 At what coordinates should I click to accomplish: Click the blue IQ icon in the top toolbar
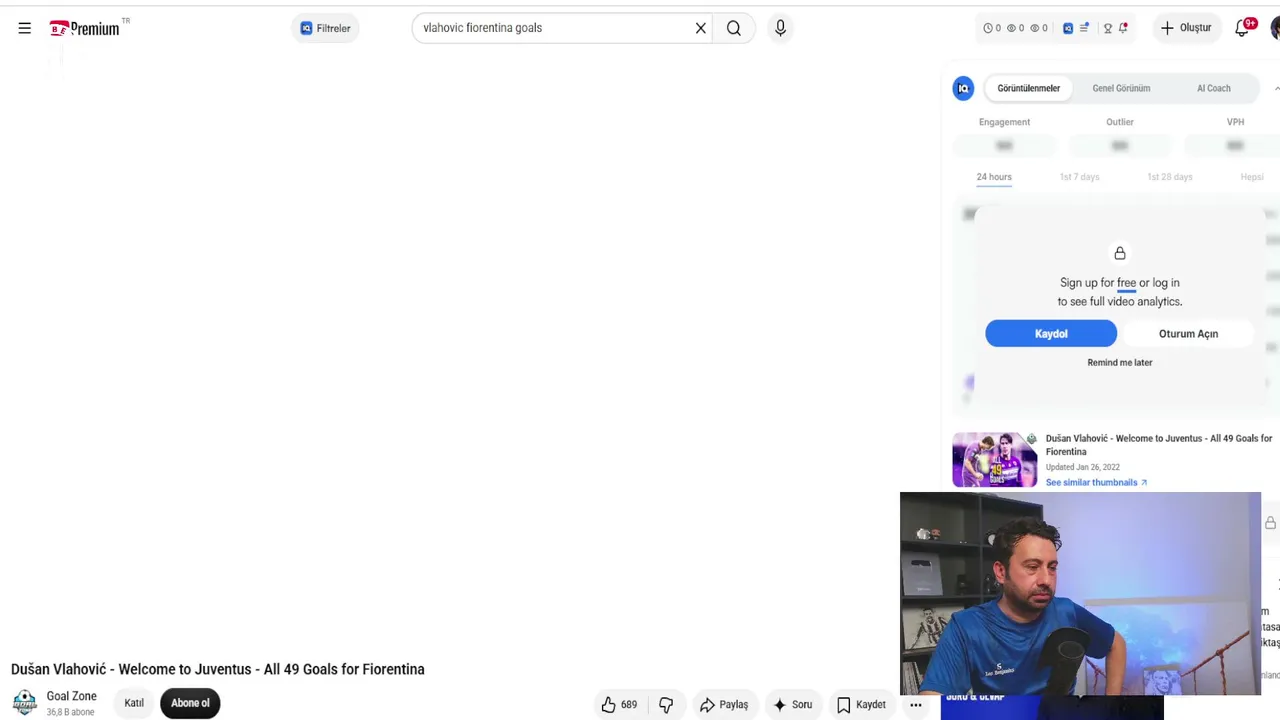(1068, 28)
